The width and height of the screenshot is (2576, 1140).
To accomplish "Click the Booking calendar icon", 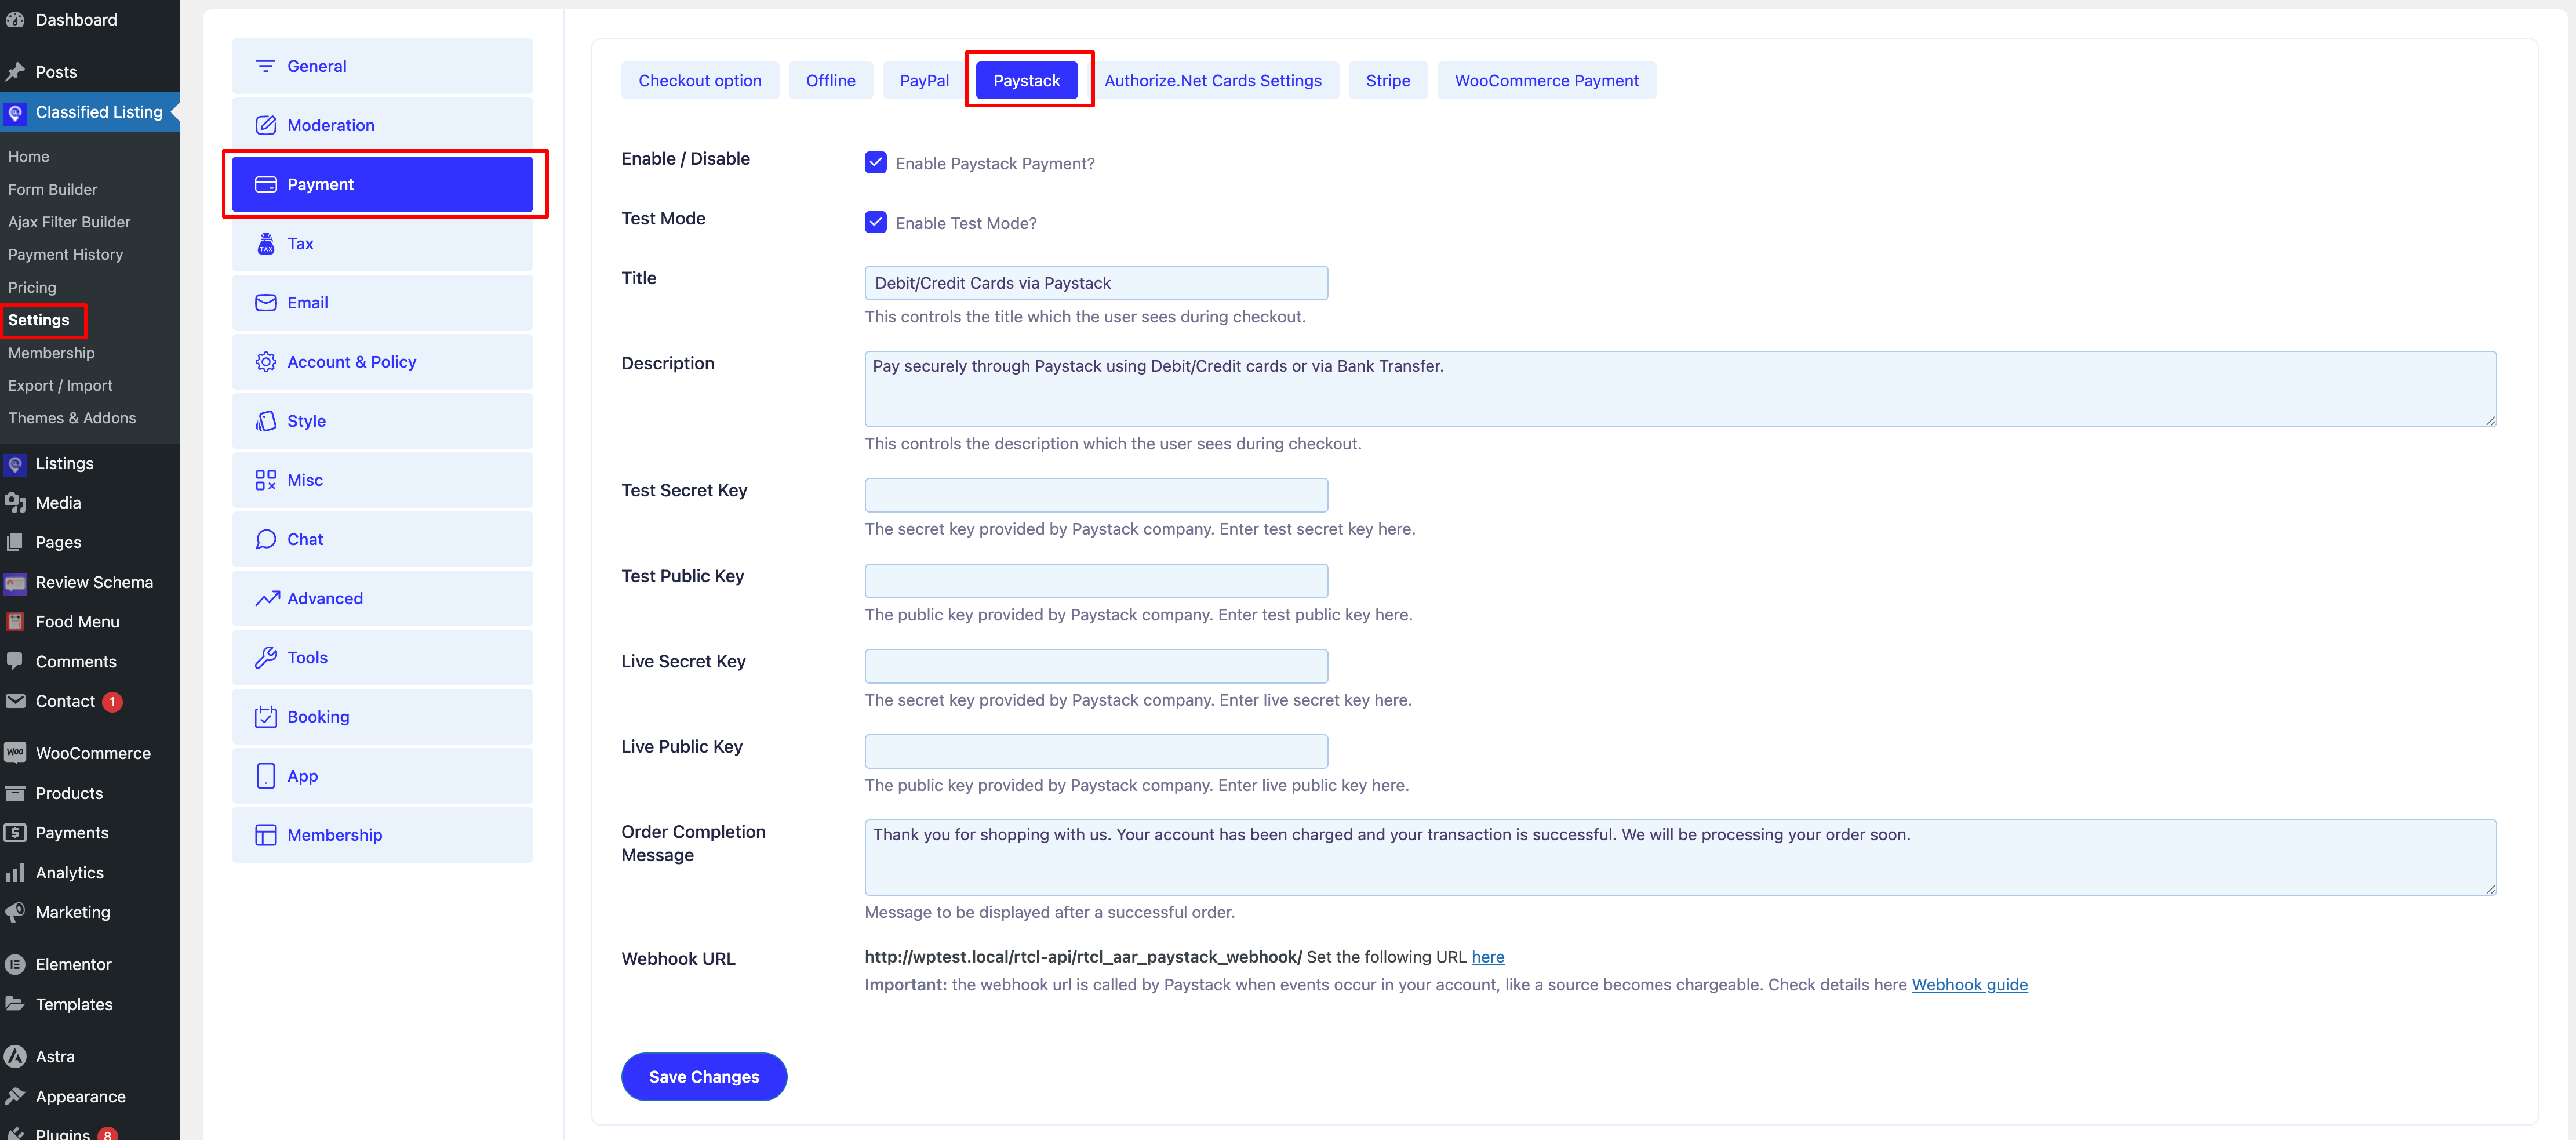I will pyautogui.click(x=265, y=716).
